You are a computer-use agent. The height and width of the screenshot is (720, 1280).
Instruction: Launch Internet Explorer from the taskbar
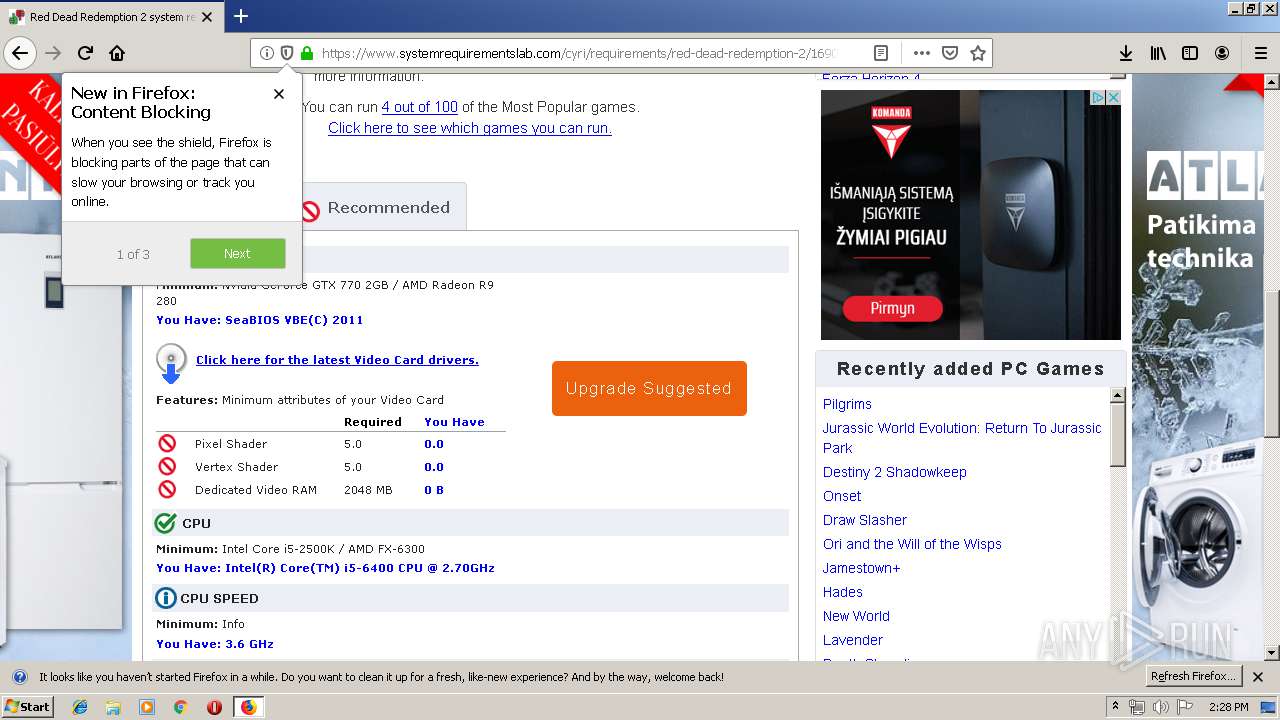[x=80, y=707]
